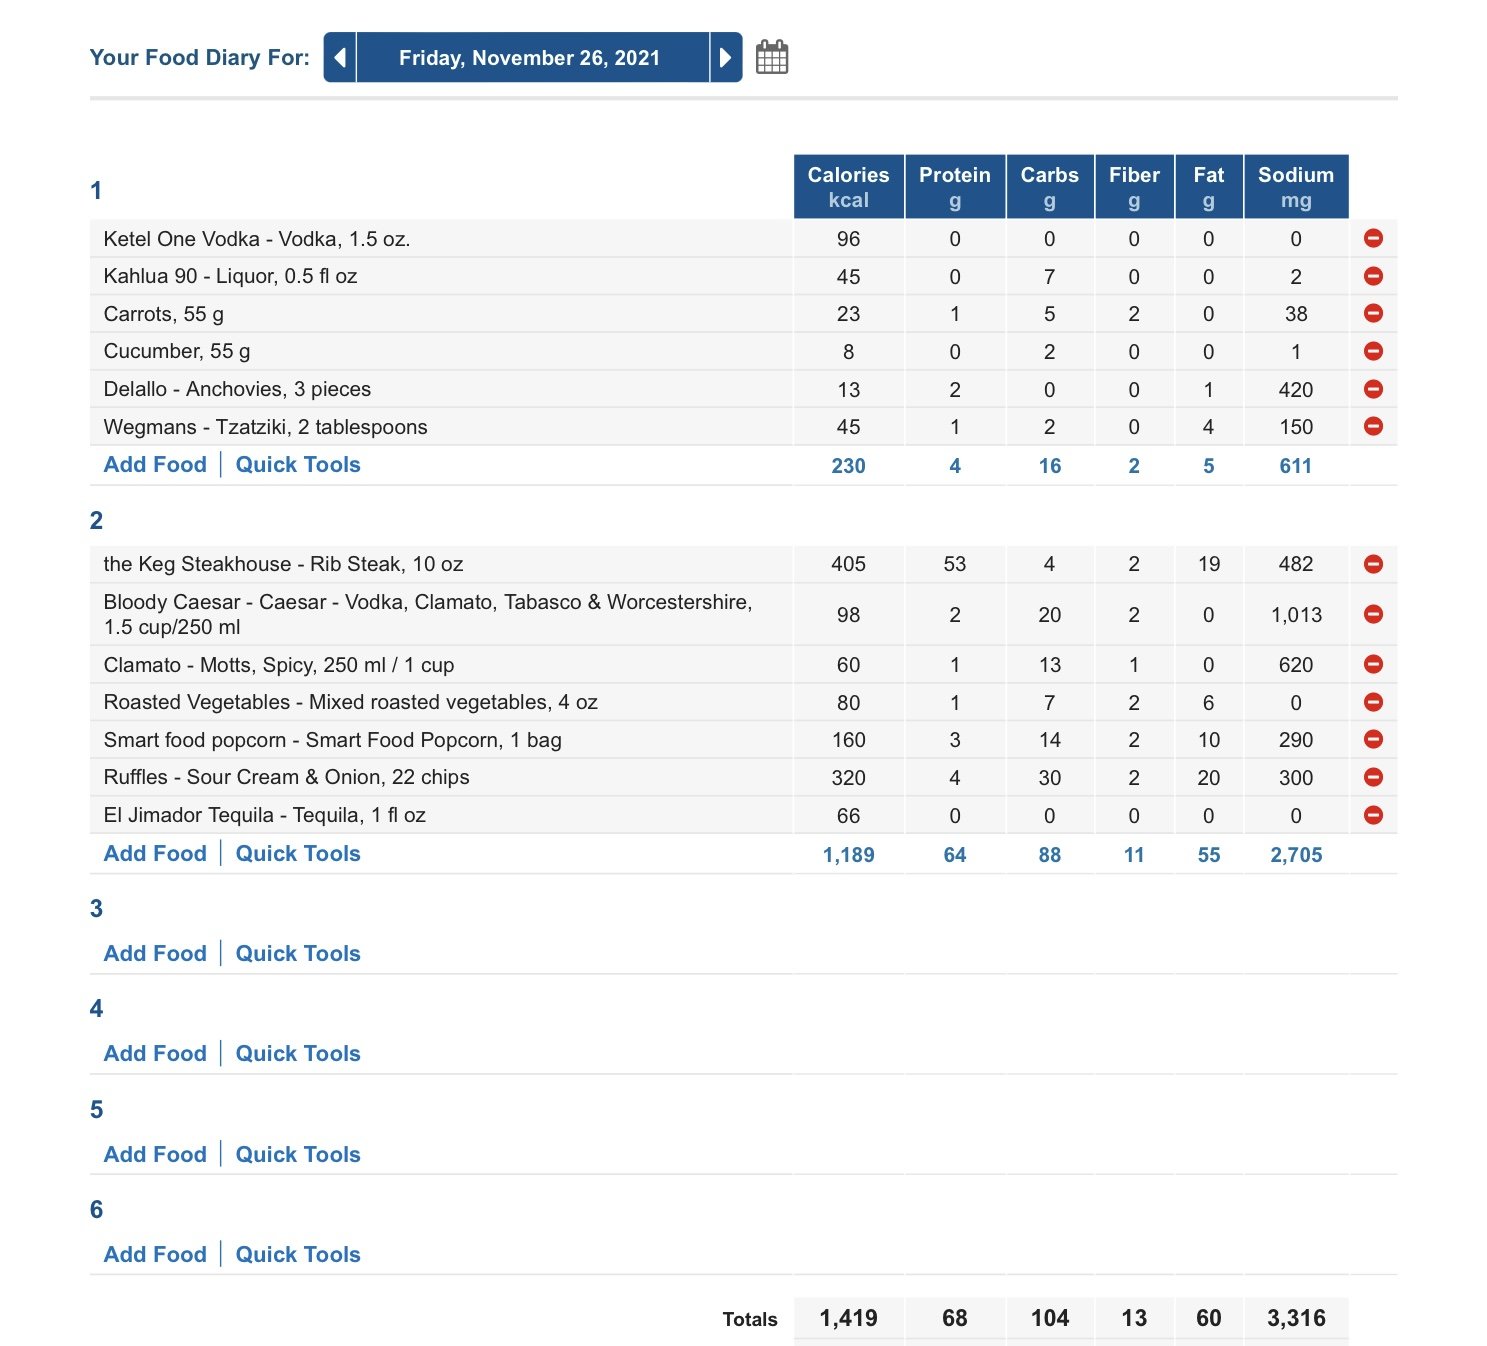This screenshot has width=1487, height=1346.
Task: Open Quick Tools for meal 6
Action: point(298,1254)
